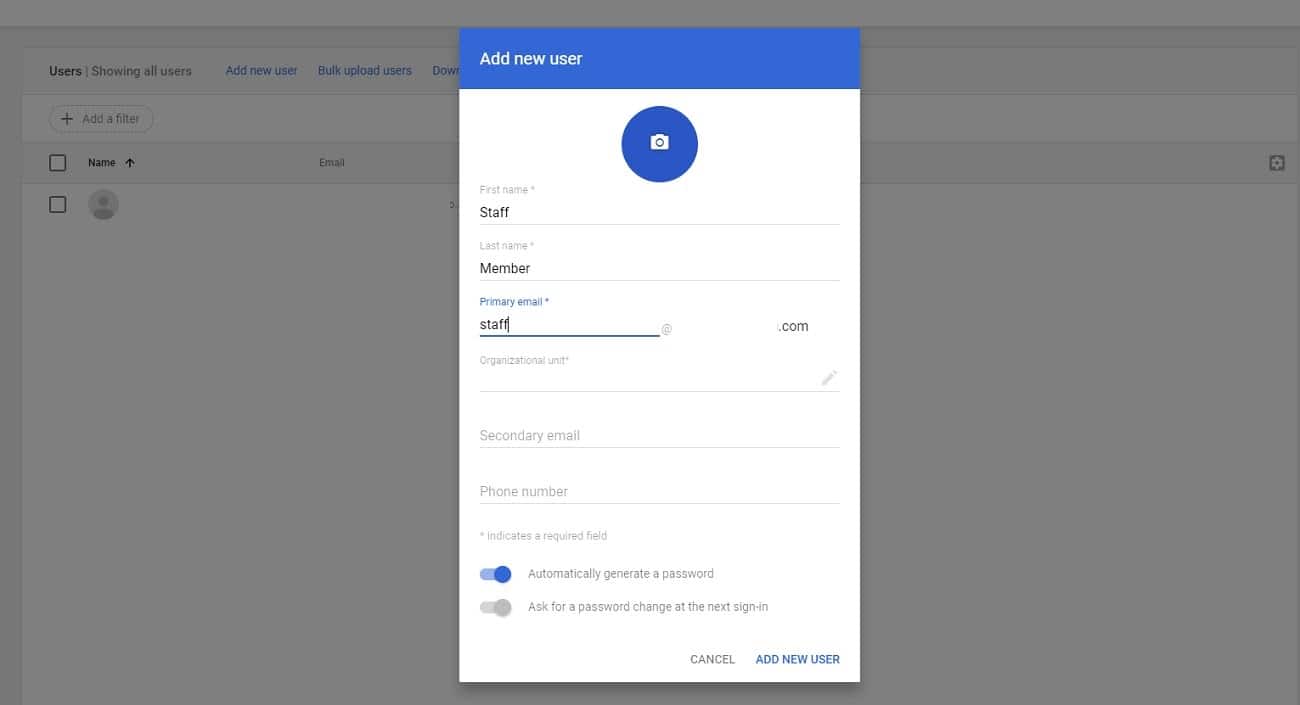Select the checkbox for the first user row
Screen dimensions: 1300x705
point(57,203)
